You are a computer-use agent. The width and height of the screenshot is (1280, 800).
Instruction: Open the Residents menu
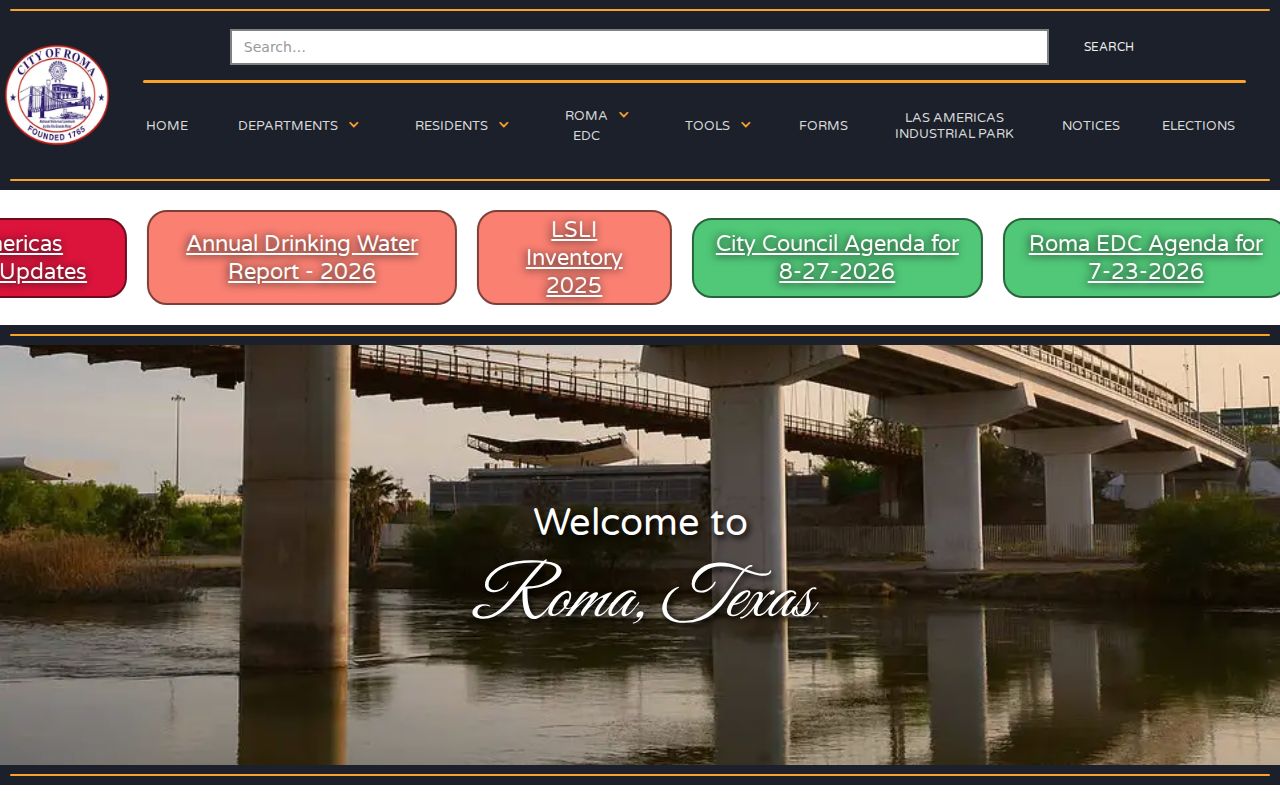(451, 126)
